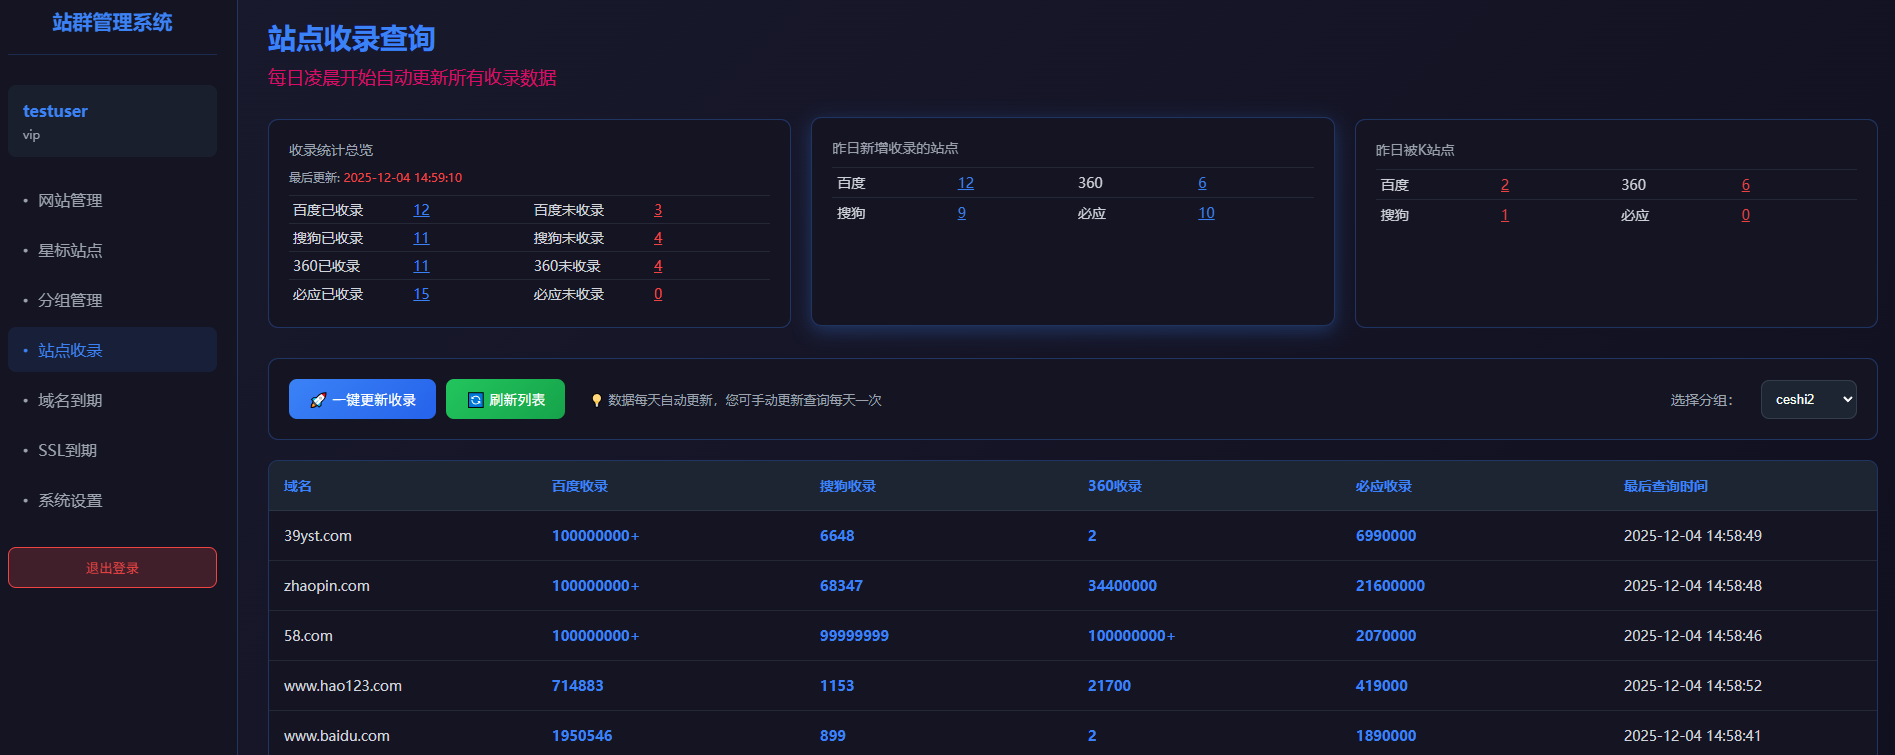The image size is (1895, 755).
Task: Click last-updated time 2025-12-04 14:59:10
Action: click(x=403, y=178)
